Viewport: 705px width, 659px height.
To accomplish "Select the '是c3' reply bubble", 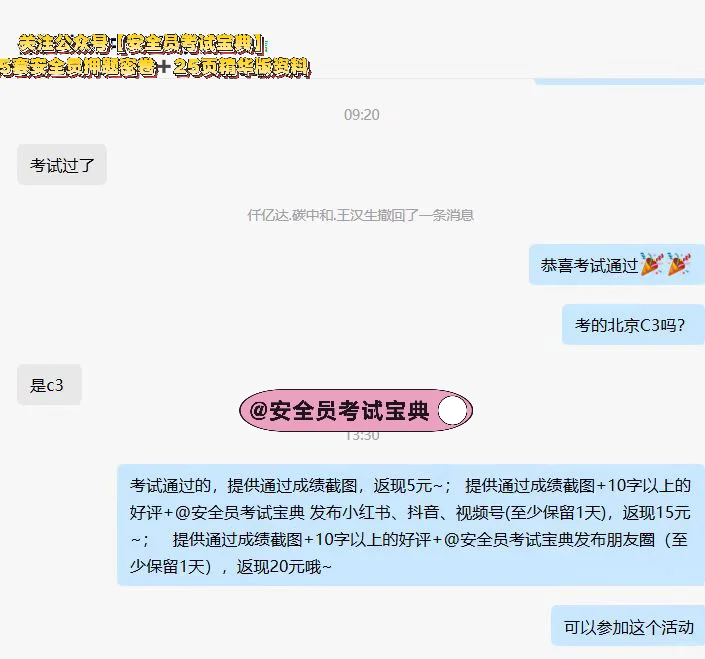I will [x=49, y=385].
